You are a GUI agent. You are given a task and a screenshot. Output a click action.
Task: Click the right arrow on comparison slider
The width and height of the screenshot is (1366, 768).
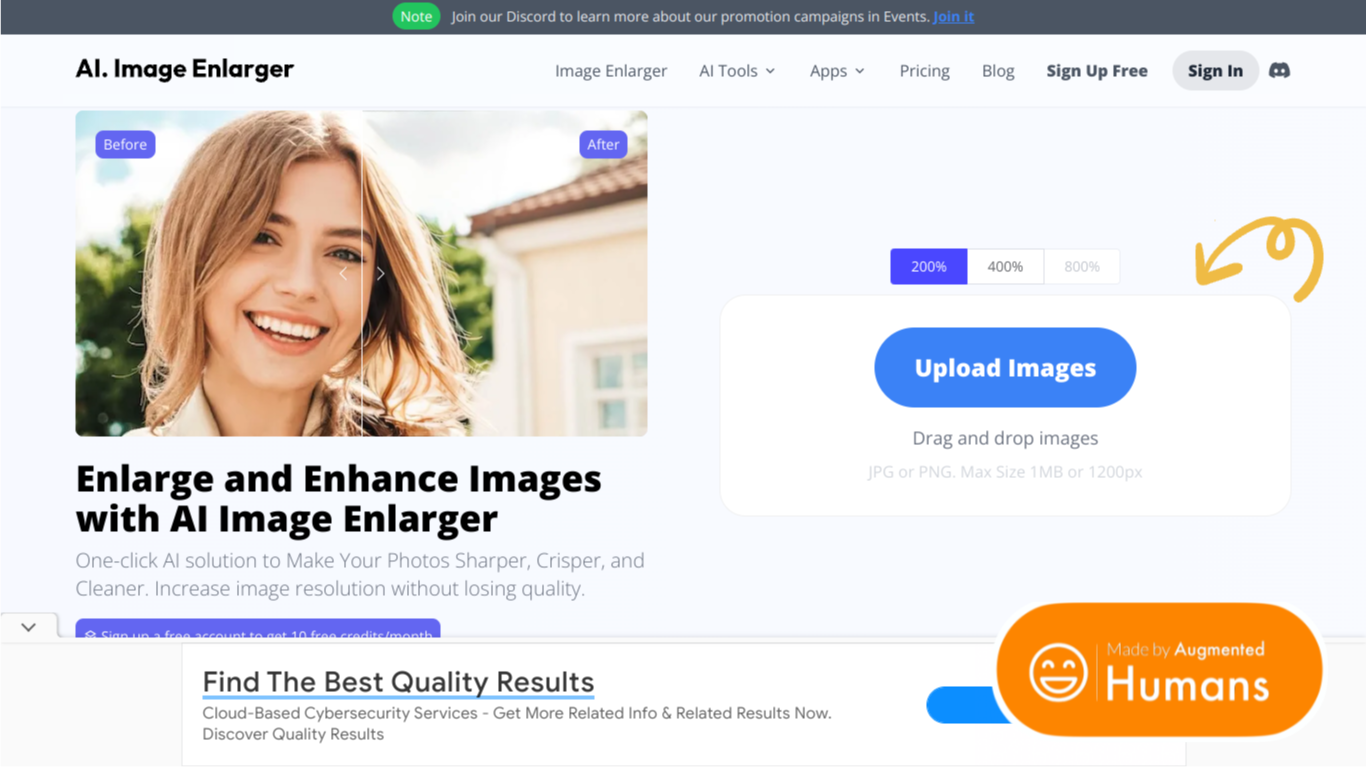click(380, 273)
